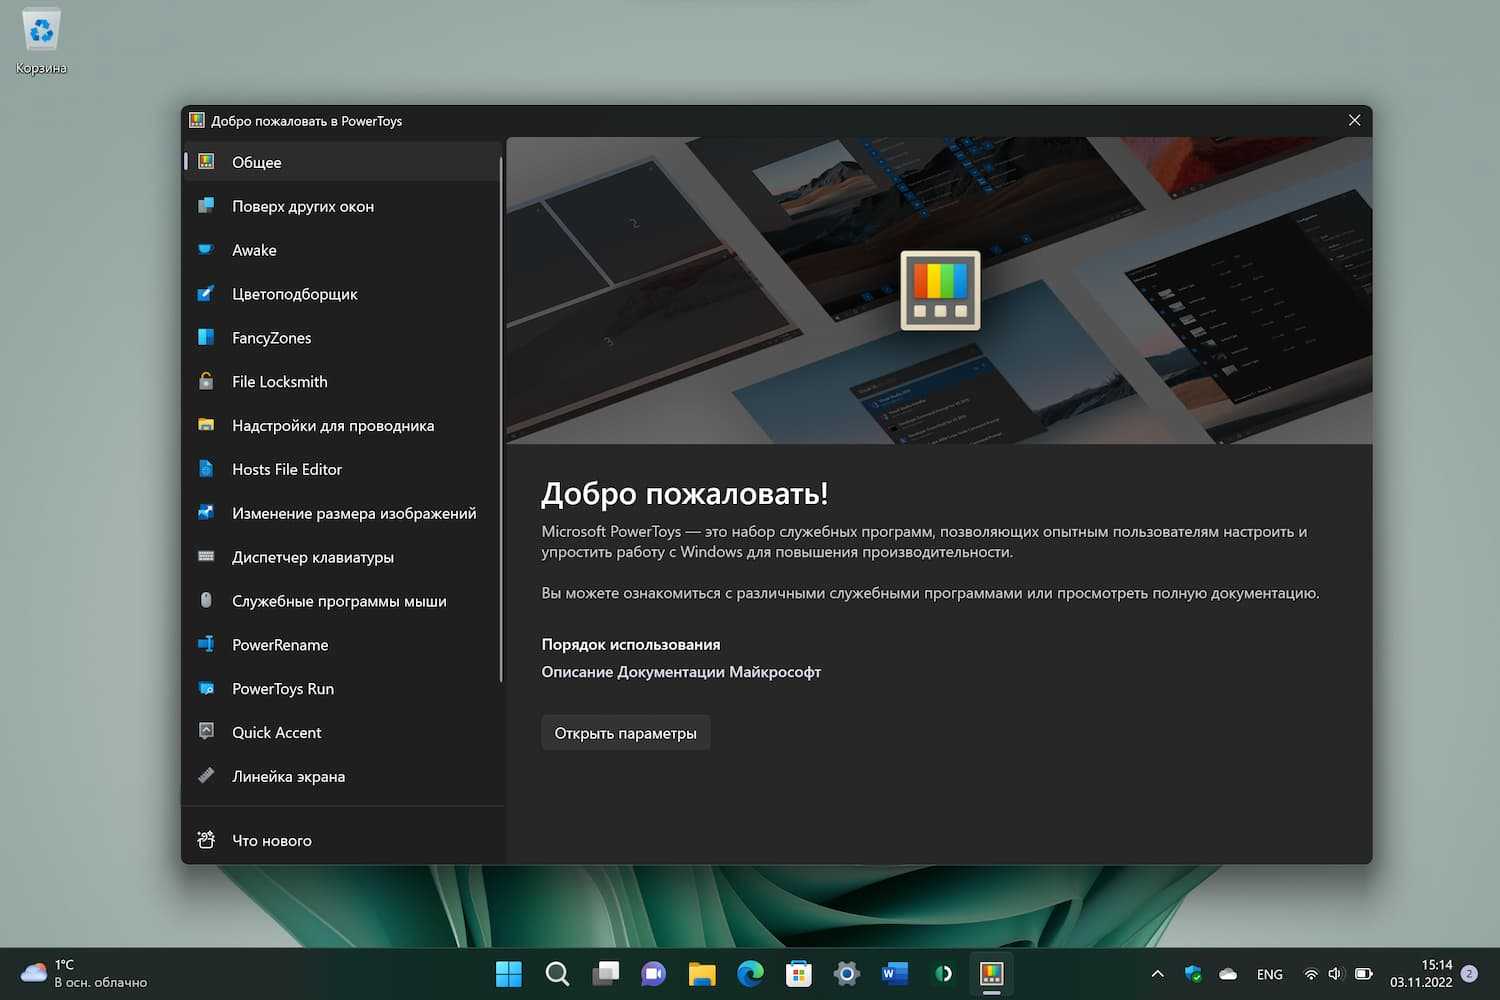This screenshot has height=1000, width=1500.
Task: Click the Awake icon in sidebar
Action: pos(206,250)
